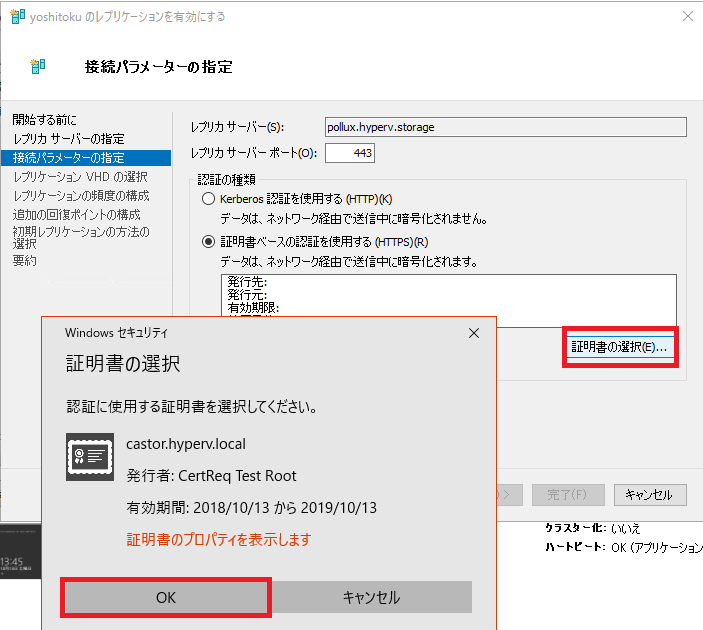703x630 pixels.
Task: Open 追加の回復ポイントの構成 step
Action: point(77,214)
